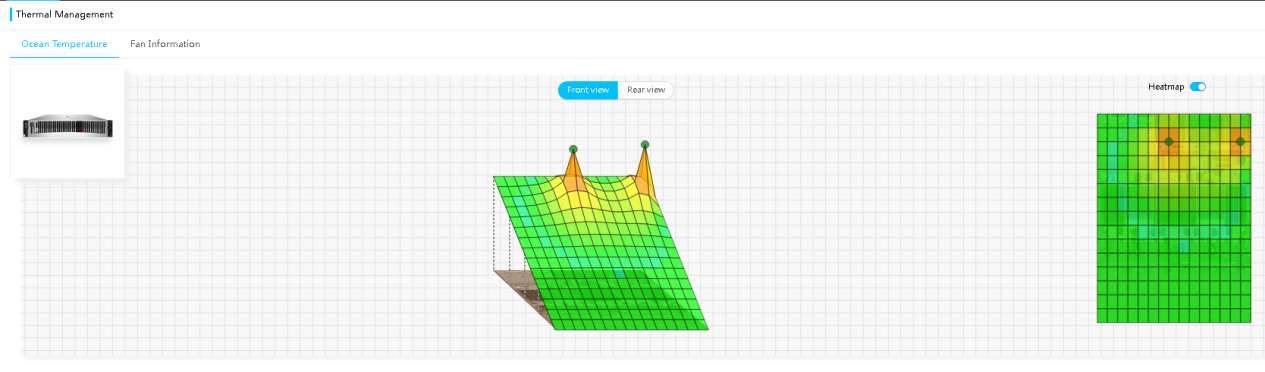Click the right orange peak of the 3D surface

click(x=645, y=172)
